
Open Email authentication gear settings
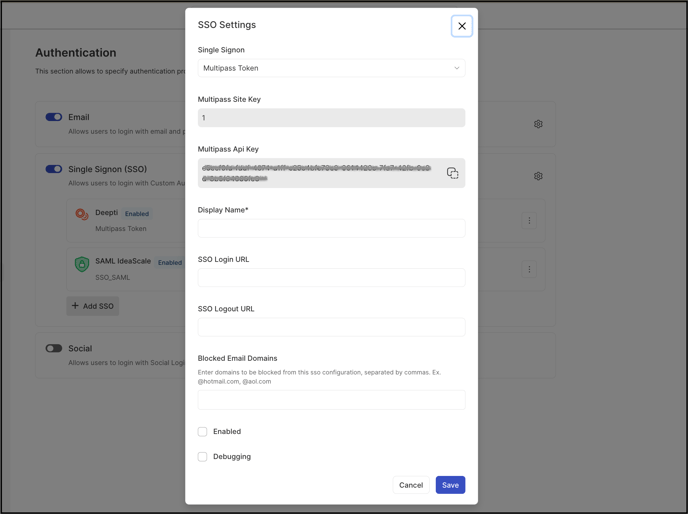coord(538,124)
